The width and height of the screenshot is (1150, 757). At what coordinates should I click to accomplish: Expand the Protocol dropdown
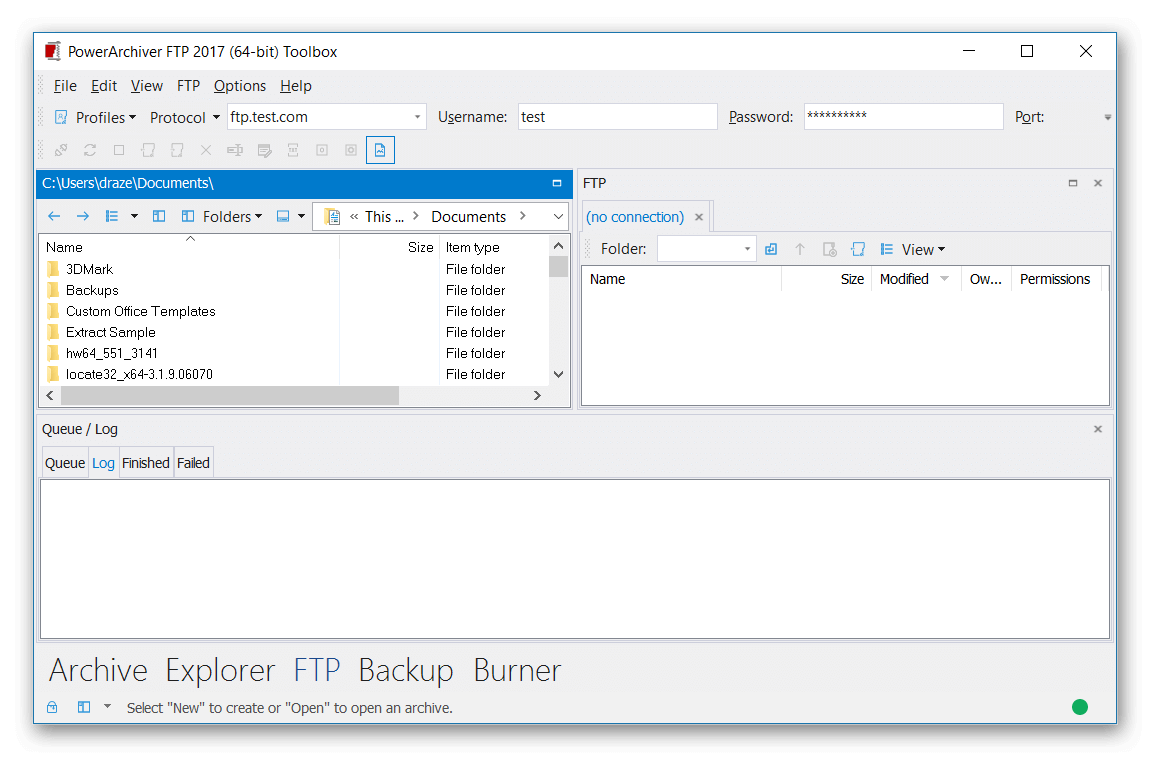184,117
